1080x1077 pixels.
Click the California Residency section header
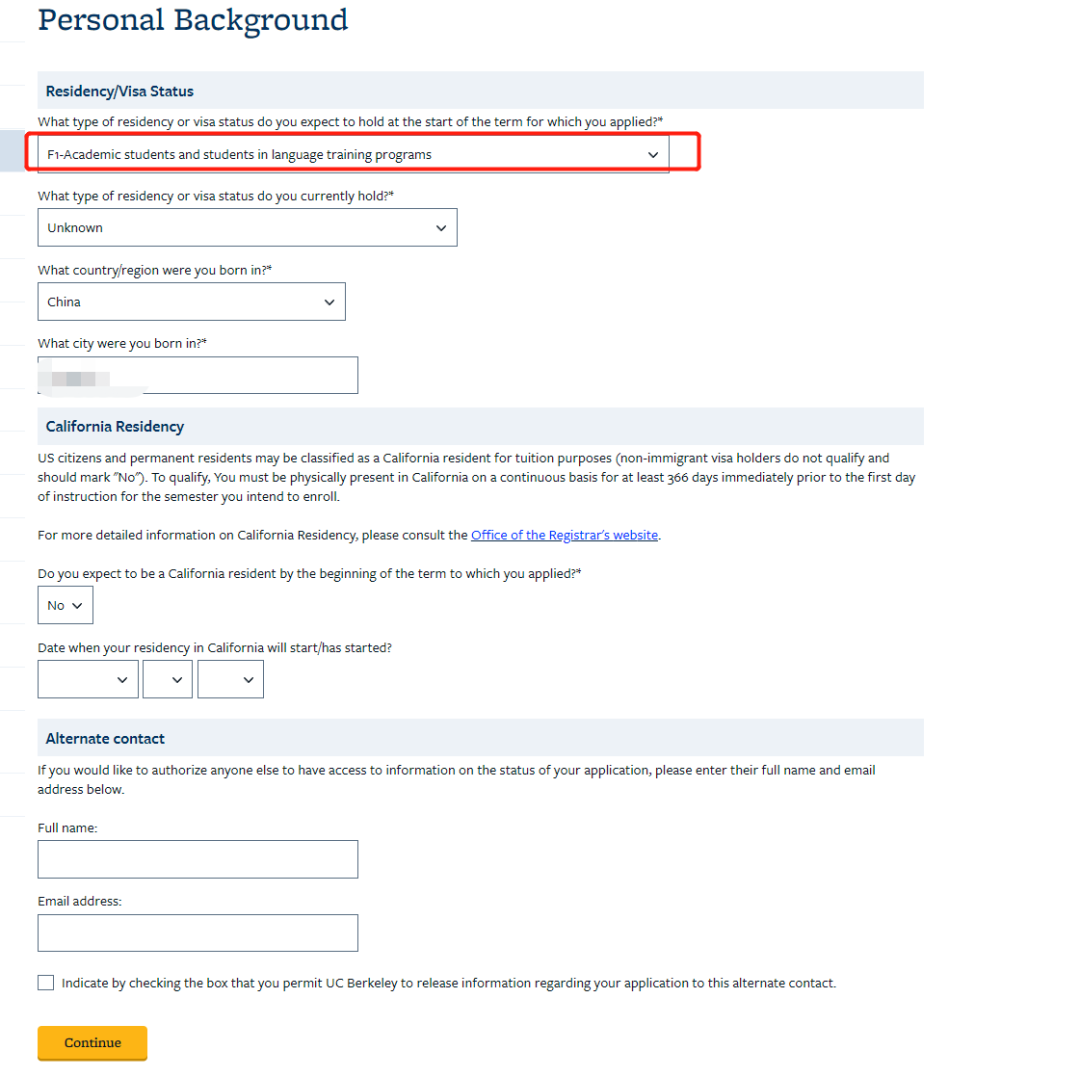point(115,427)
